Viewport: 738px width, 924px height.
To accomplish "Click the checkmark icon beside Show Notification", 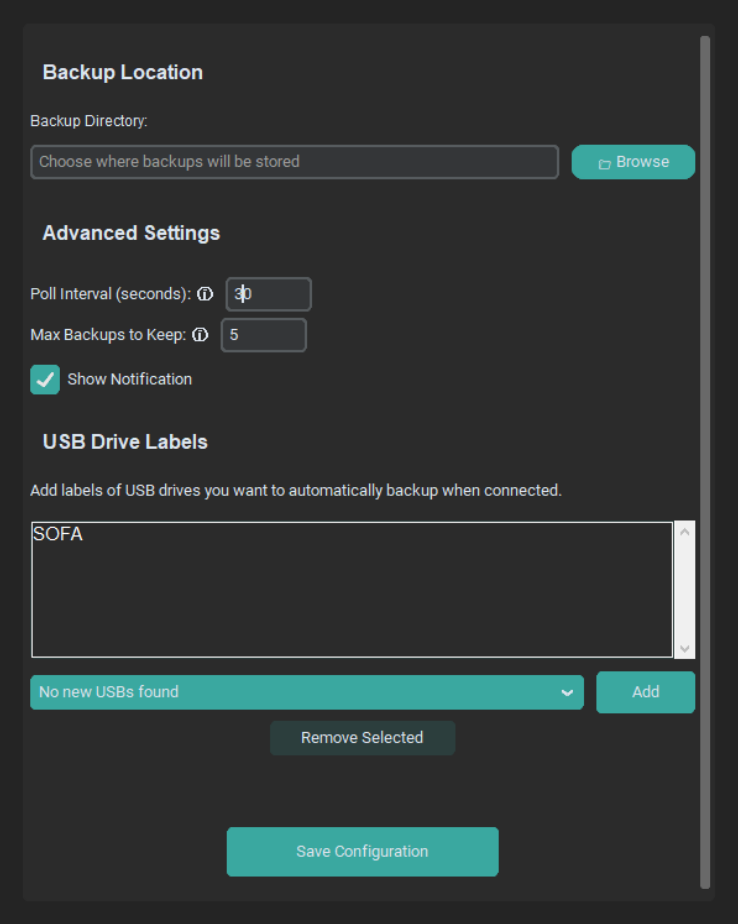I will 44,379.
